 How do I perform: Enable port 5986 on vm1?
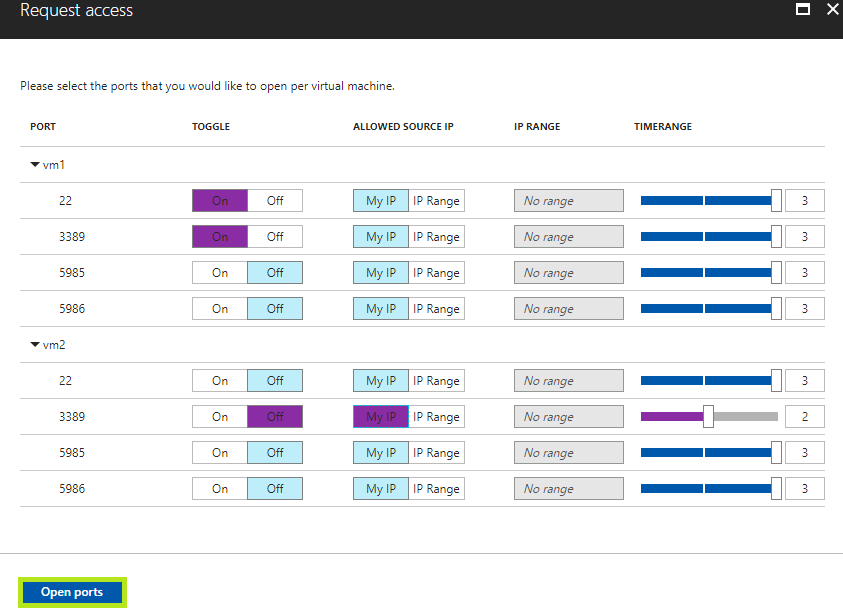click(220, 309)
